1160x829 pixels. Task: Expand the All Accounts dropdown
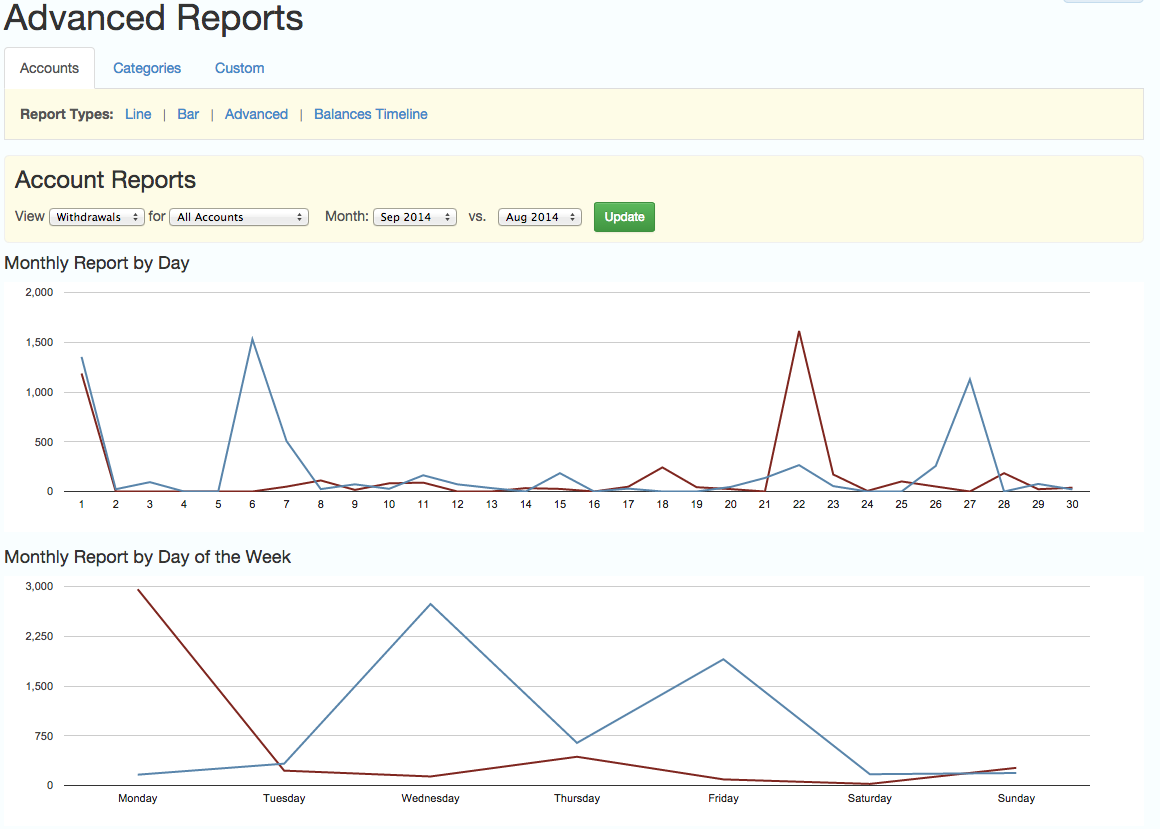(239, 217)
